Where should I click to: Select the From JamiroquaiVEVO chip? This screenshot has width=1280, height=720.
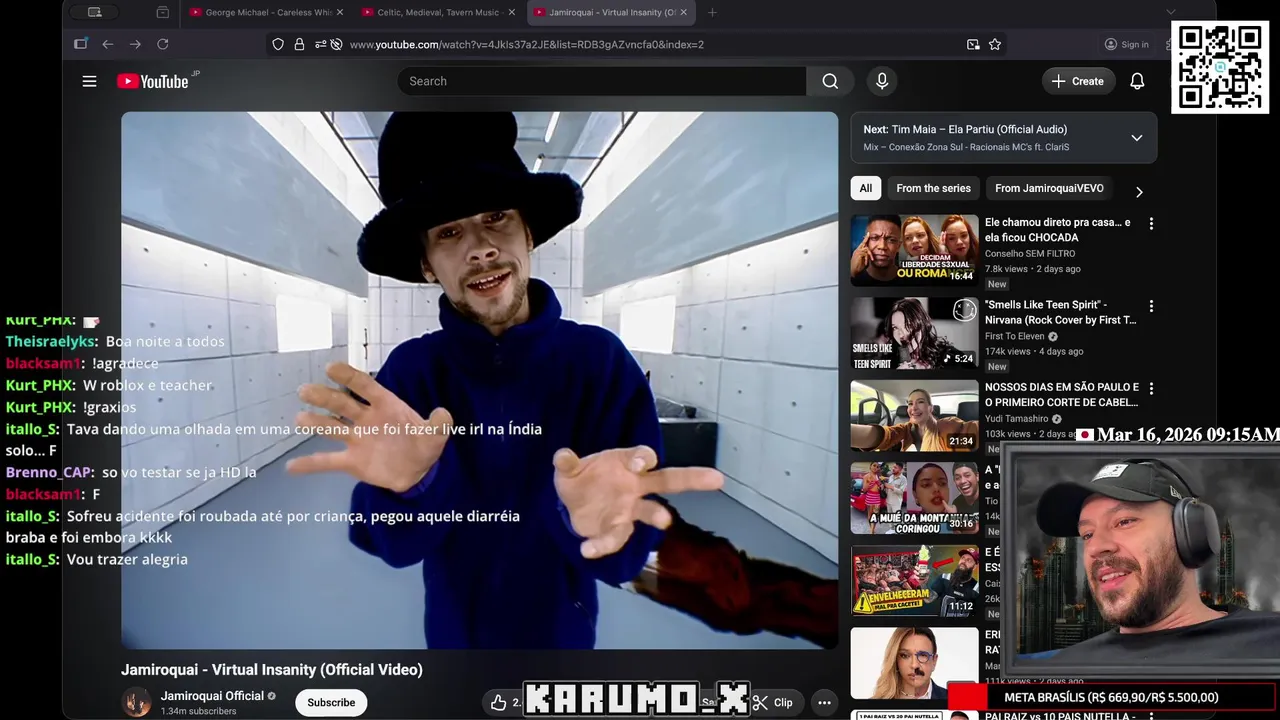click(1049, 188)
